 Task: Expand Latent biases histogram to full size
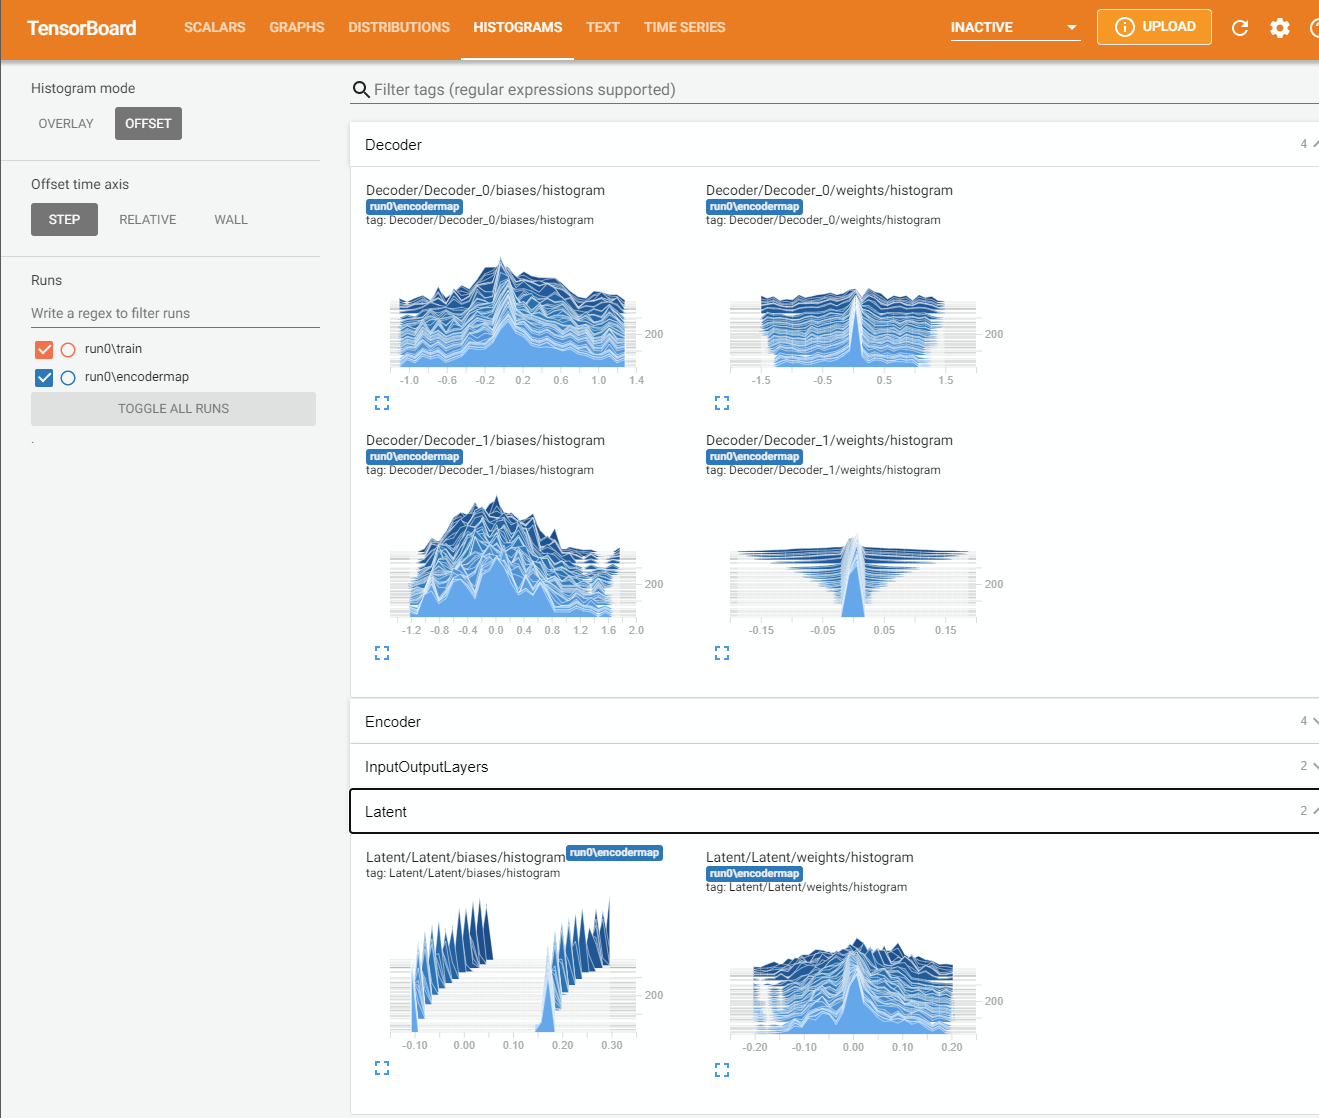tap(382, 1068)
